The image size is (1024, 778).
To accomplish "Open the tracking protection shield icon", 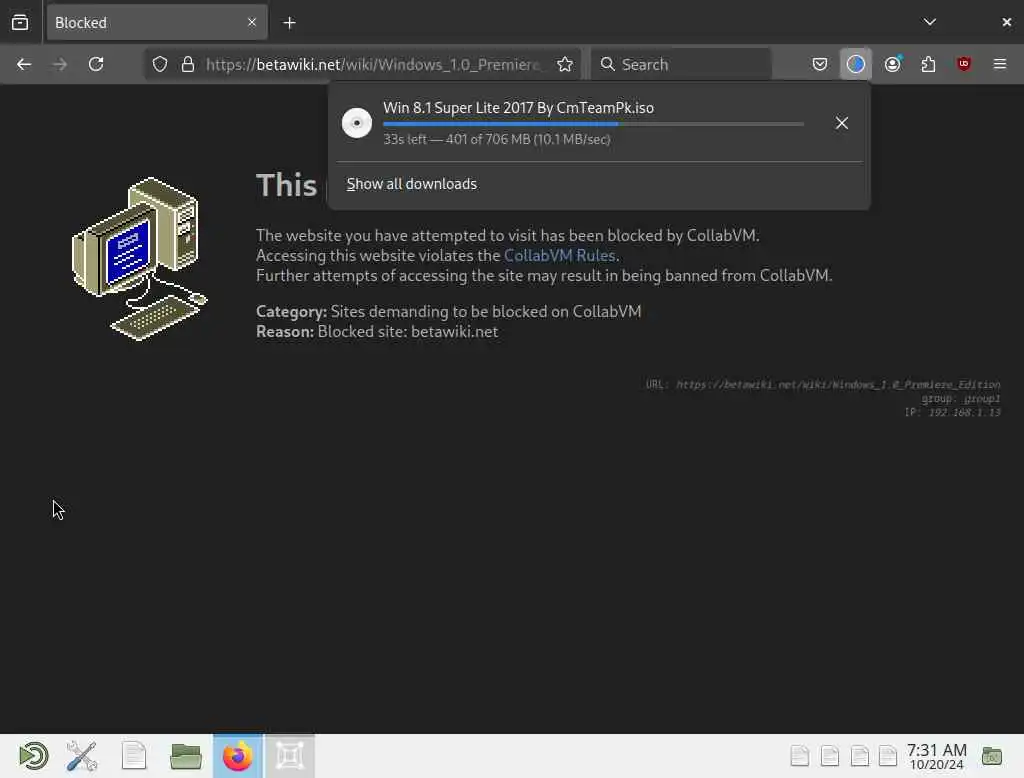I will tap(160, 64).
